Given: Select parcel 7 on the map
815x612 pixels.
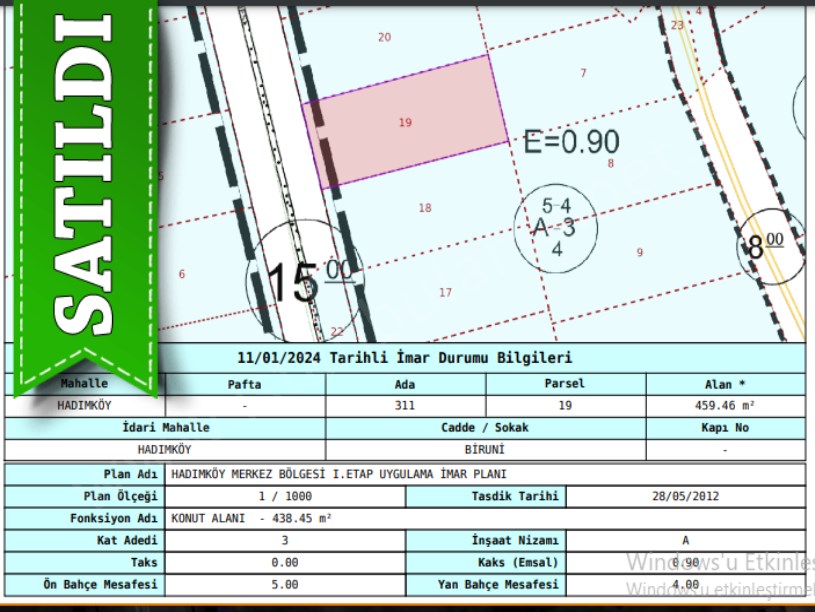Looking at the screenshot, I should tap(583, 73).
